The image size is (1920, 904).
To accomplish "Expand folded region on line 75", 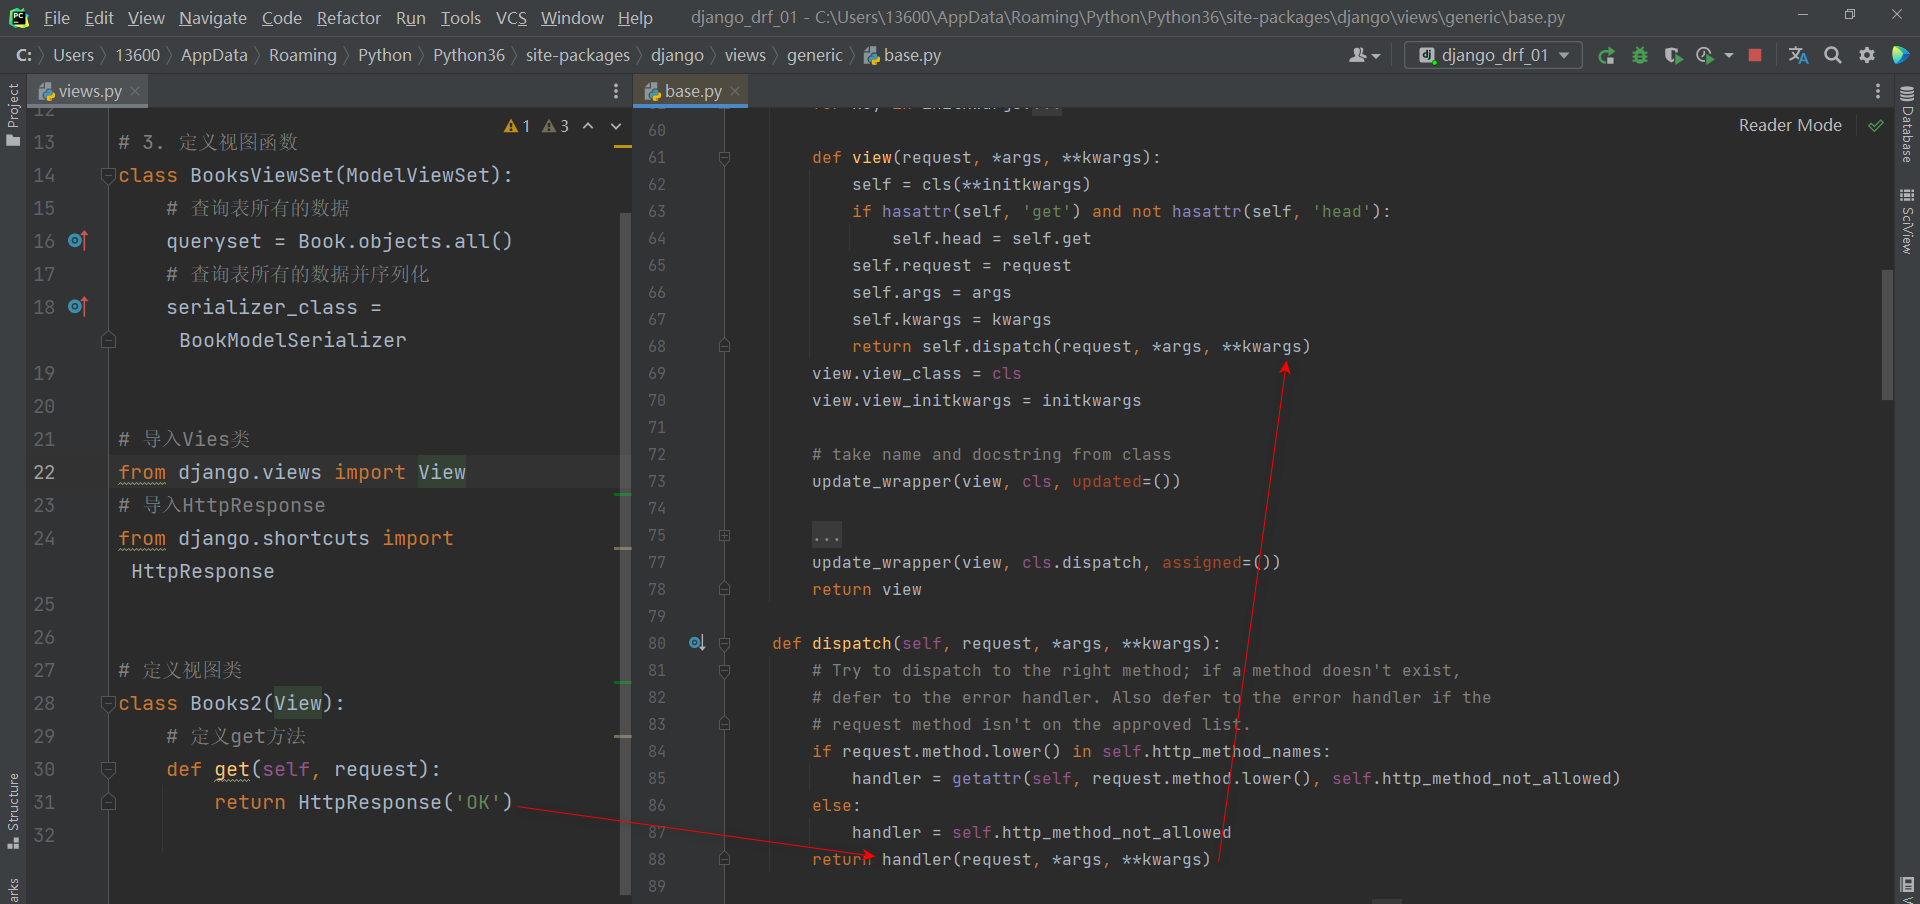I will point(724,535).
